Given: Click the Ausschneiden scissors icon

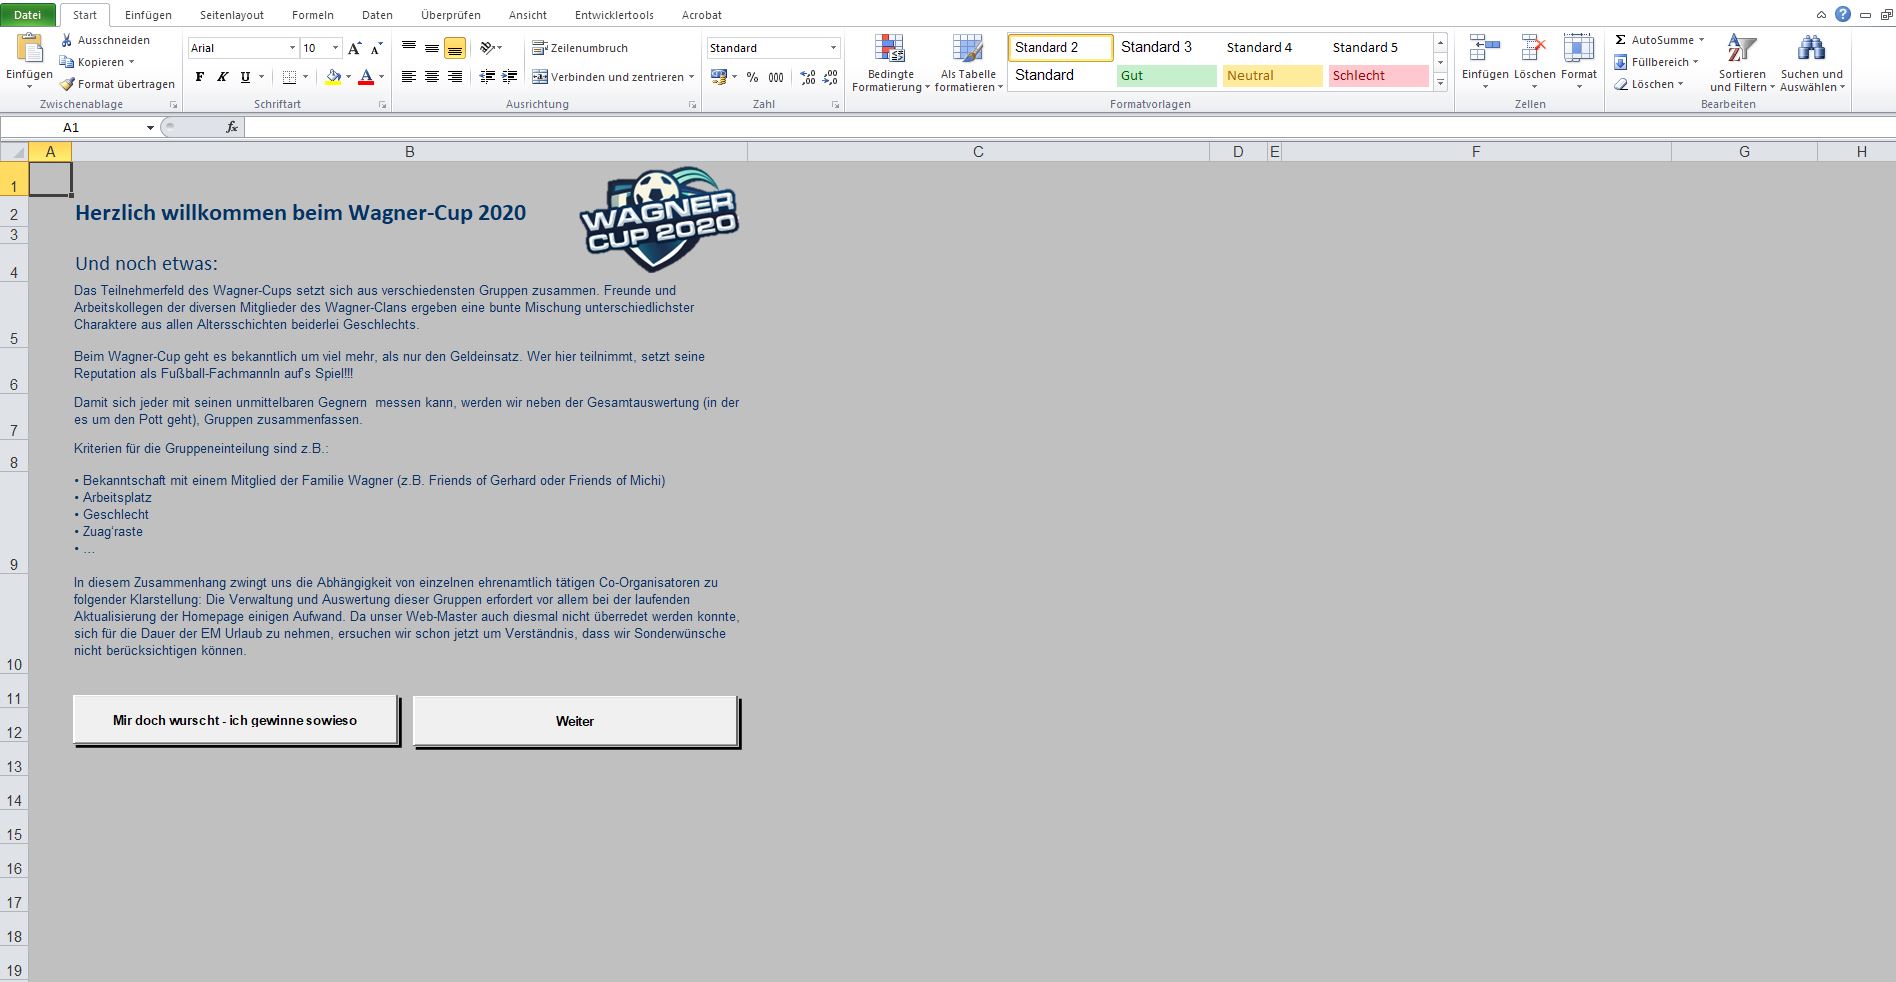Looking at the screenshot, I should point(67,40).
